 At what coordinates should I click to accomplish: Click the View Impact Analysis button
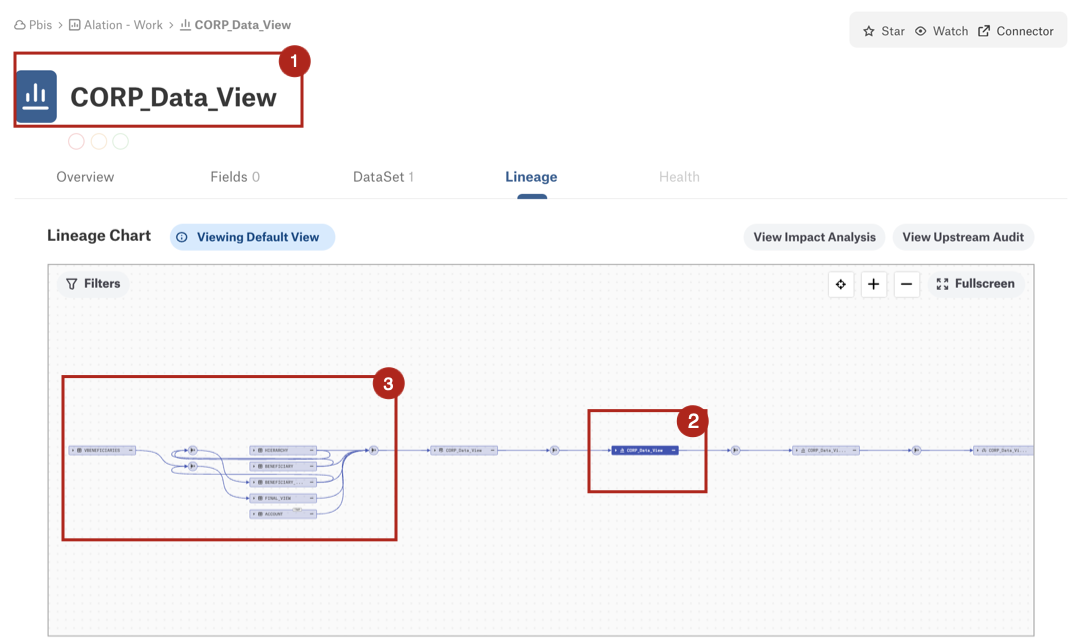[x=814, y=237]
